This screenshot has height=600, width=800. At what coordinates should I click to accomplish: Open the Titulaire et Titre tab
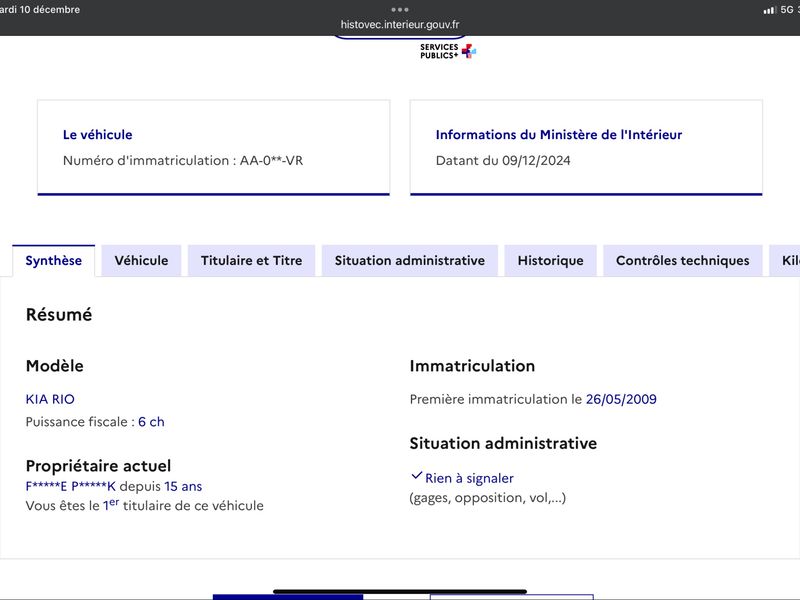tap(252, 261)
